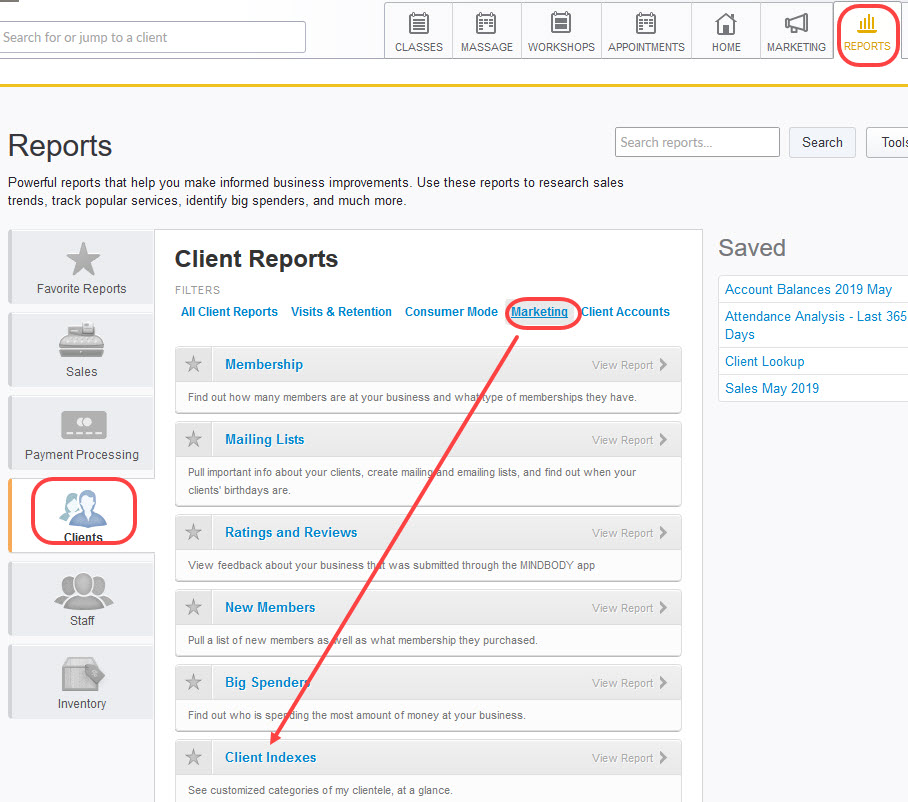
Task: Go to Home via the house icon
Action: (x=725, y=30)
